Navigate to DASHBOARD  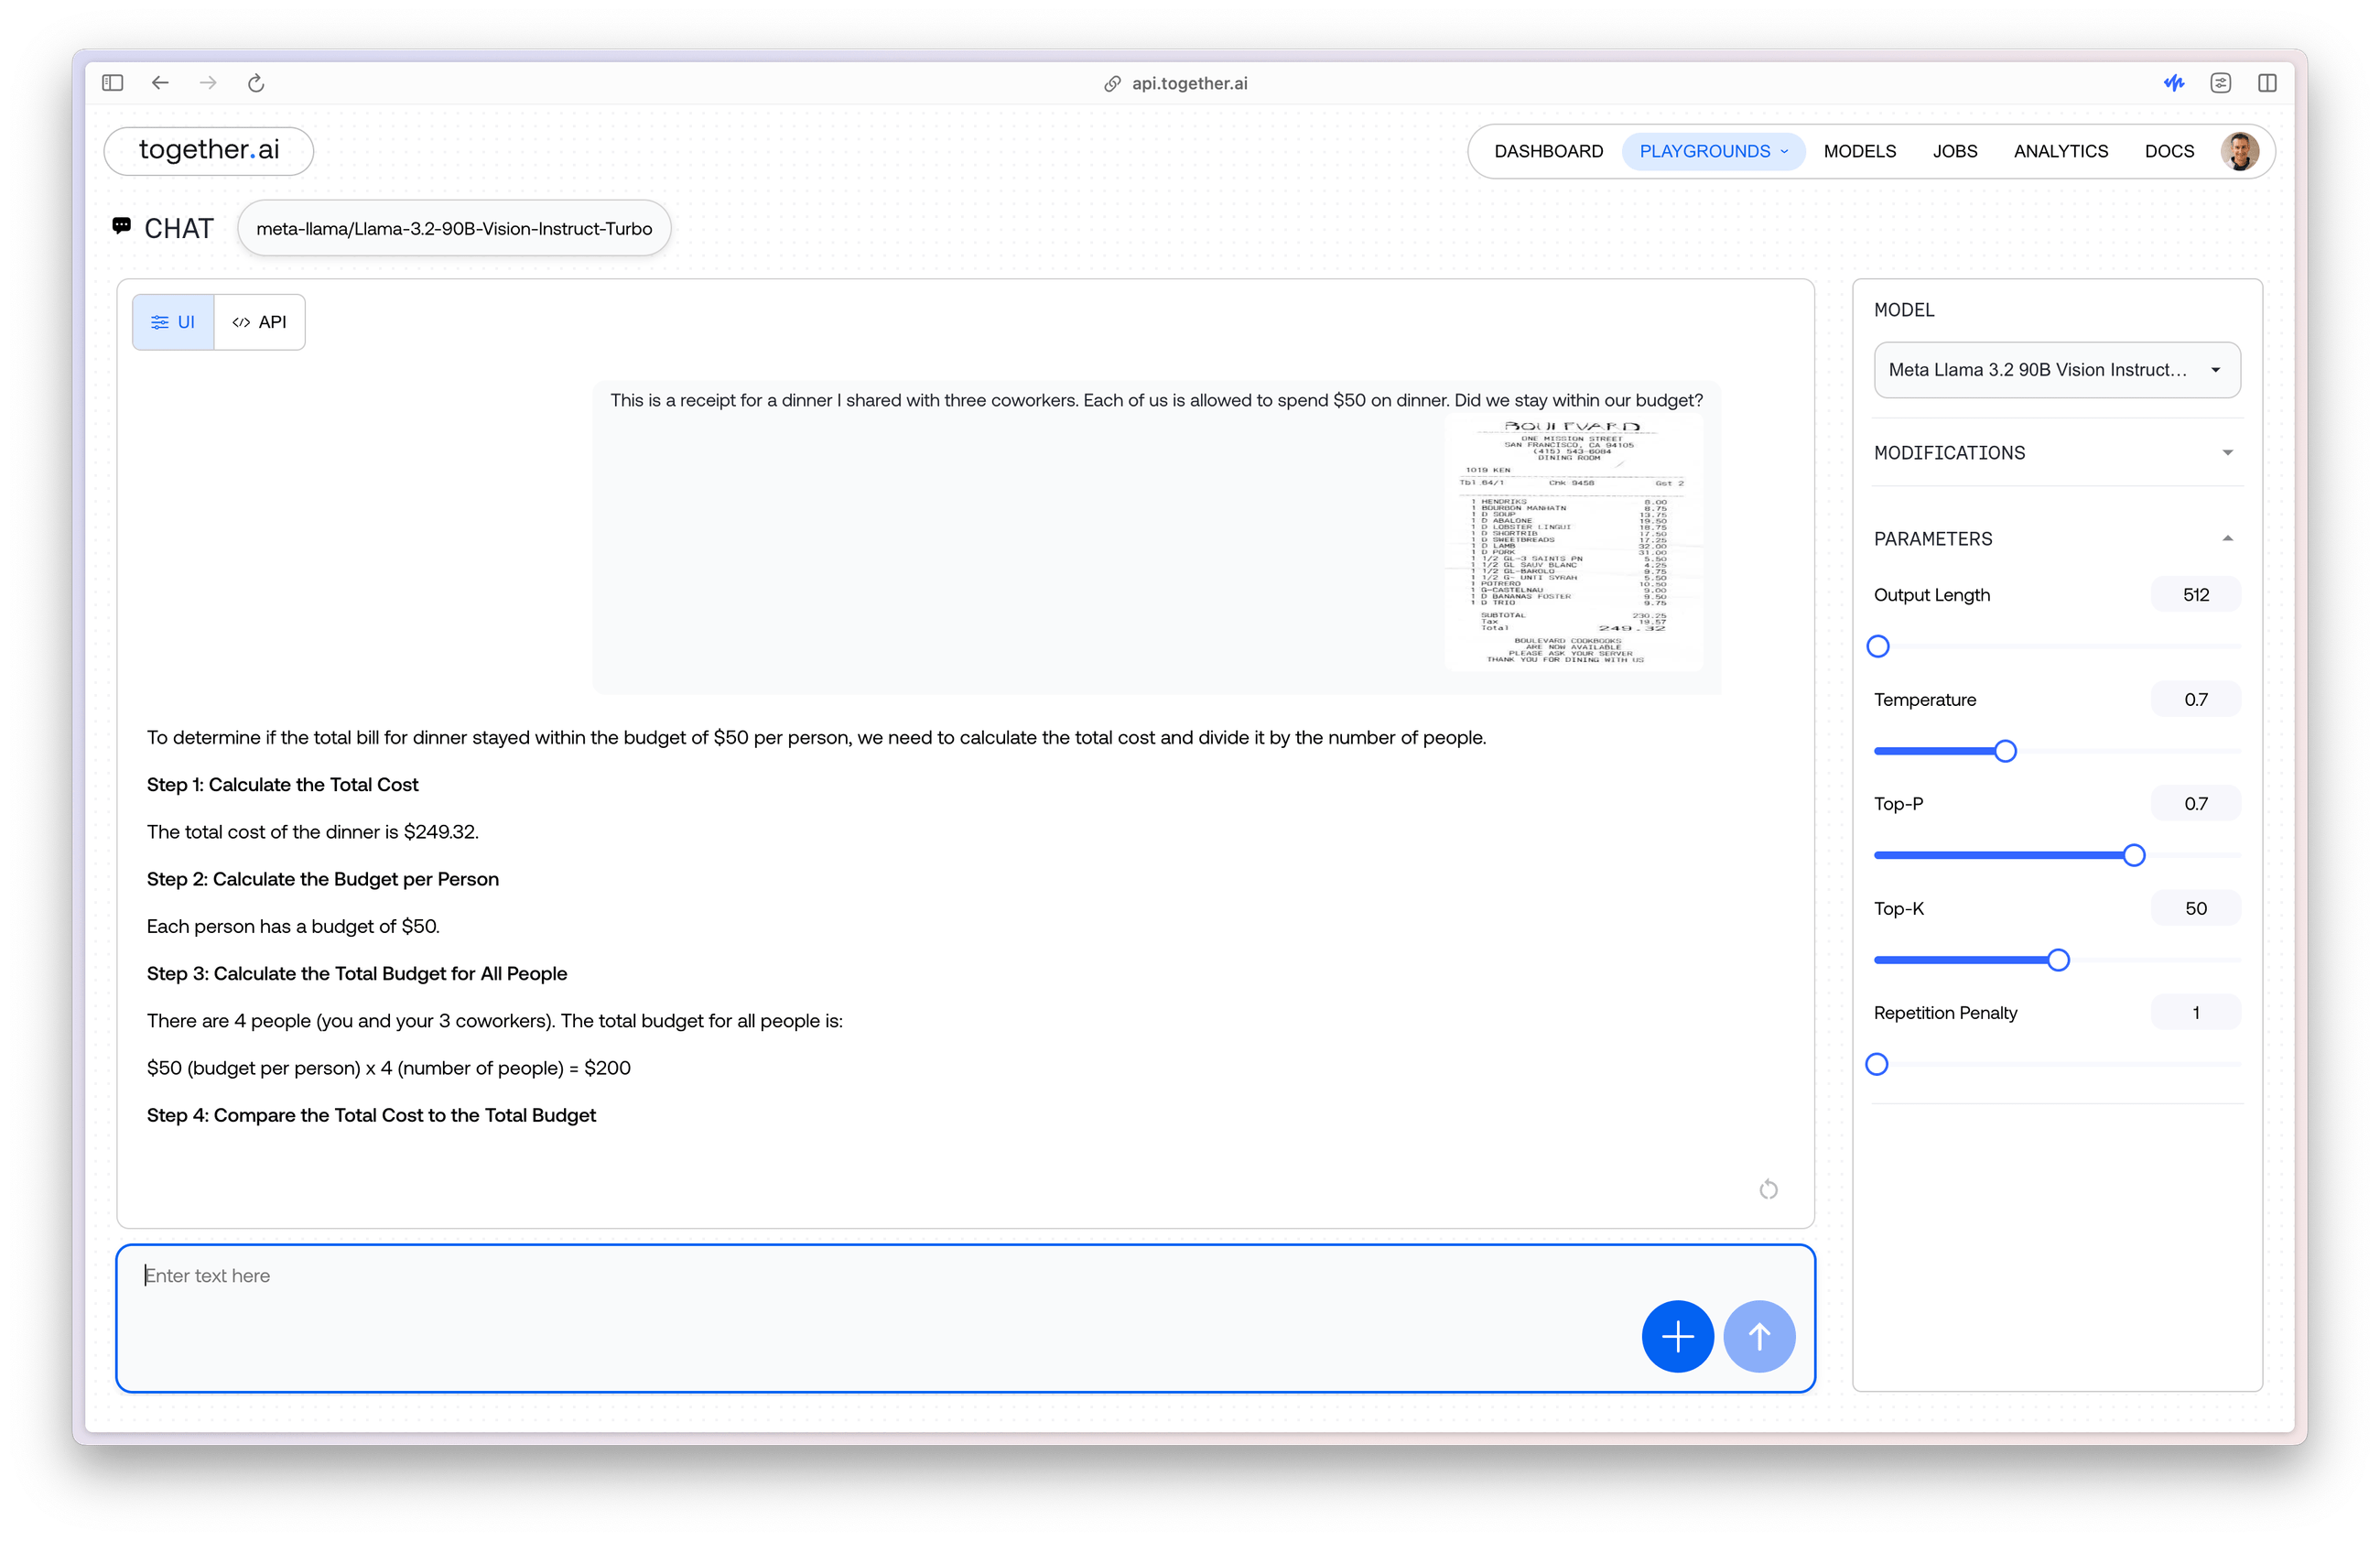point(1548,151)
